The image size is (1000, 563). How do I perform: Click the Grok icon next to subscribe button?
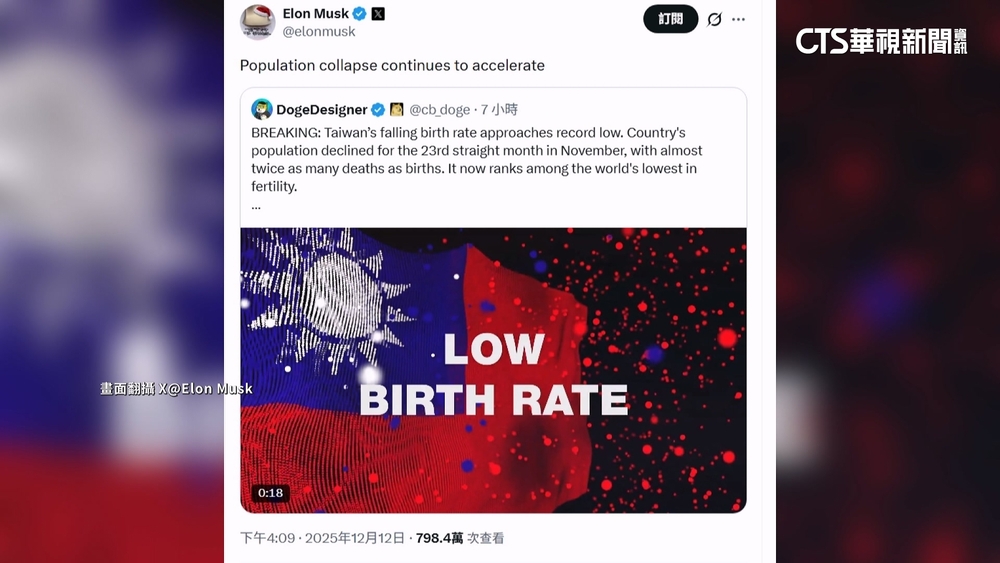click(x=714, y=19)
